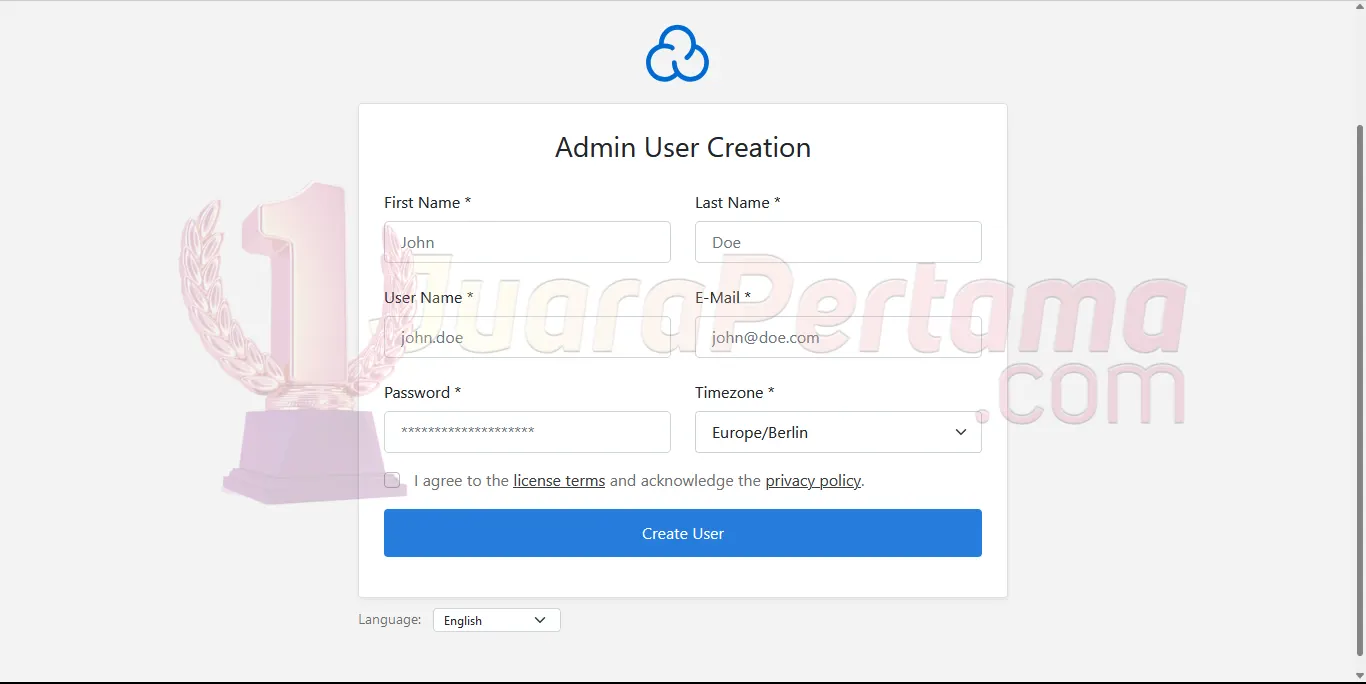Select the masked Password input field

tap(527, 432)
